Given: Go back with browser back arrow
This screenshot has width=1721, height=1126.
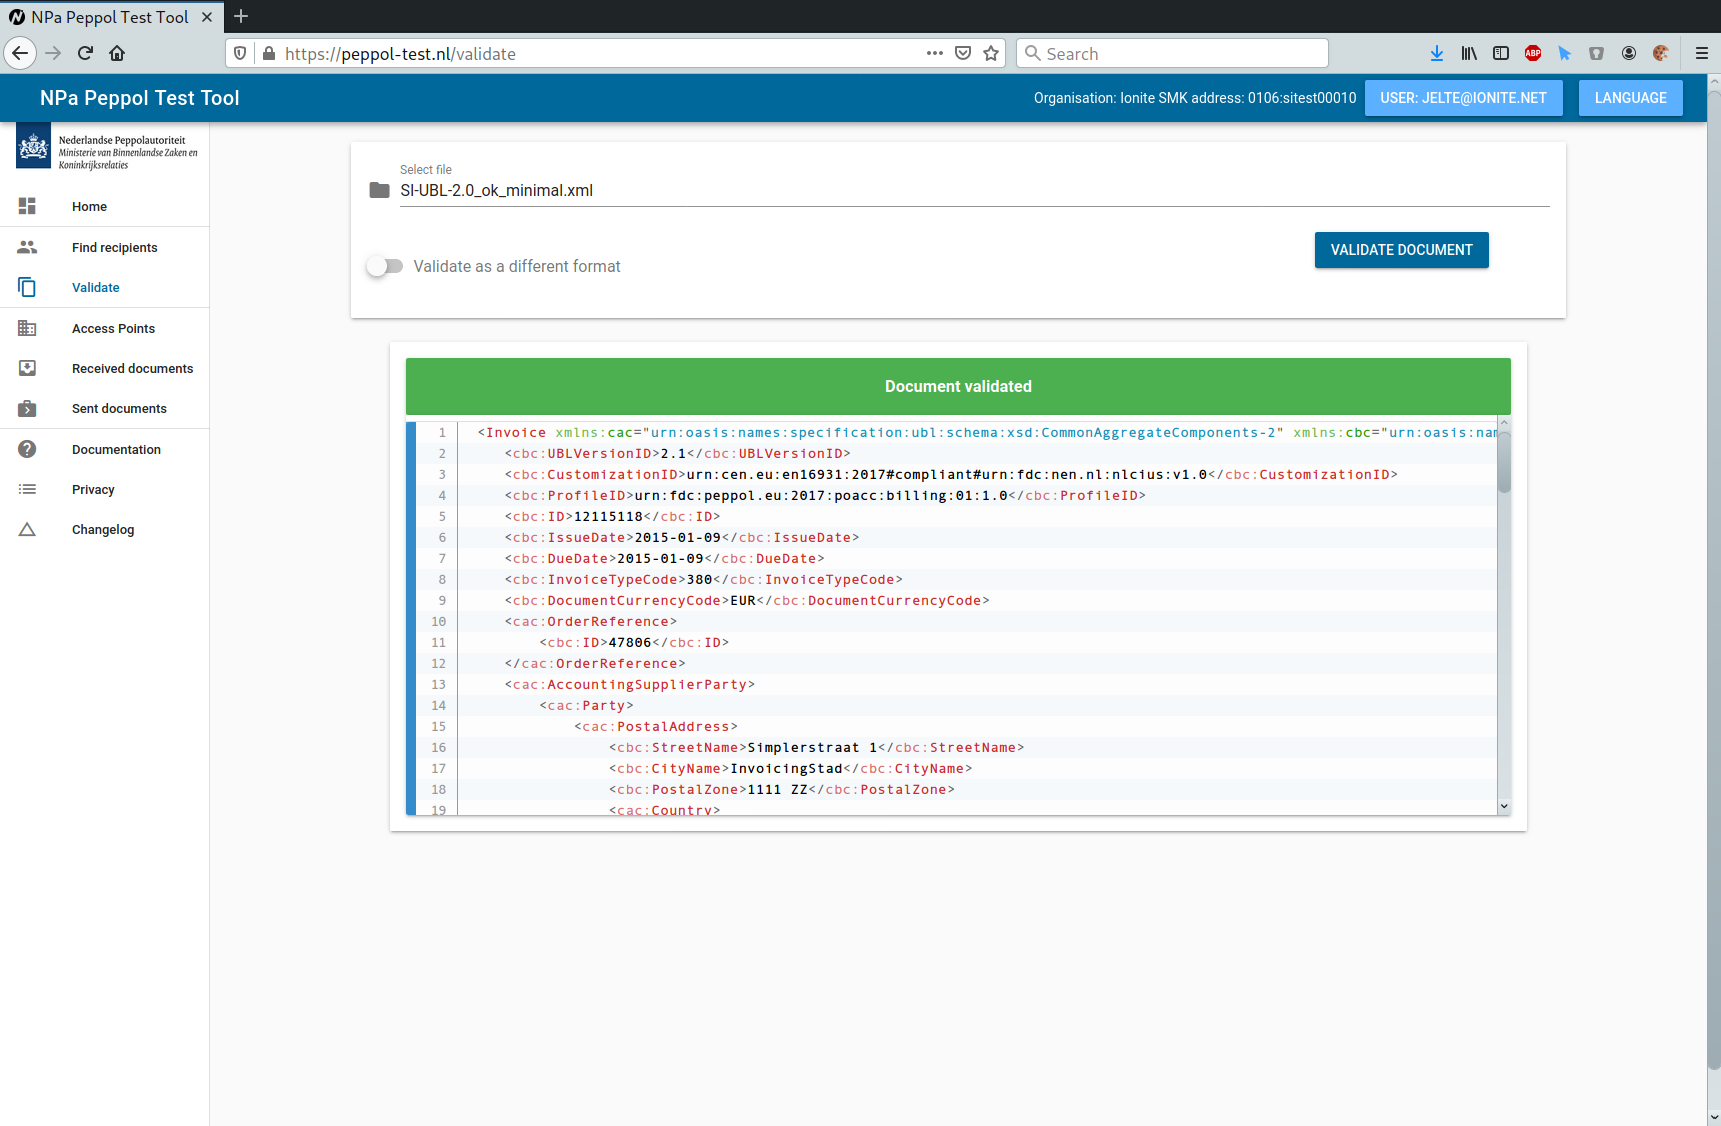Looking at the screenshot, I should pos(20,53).
